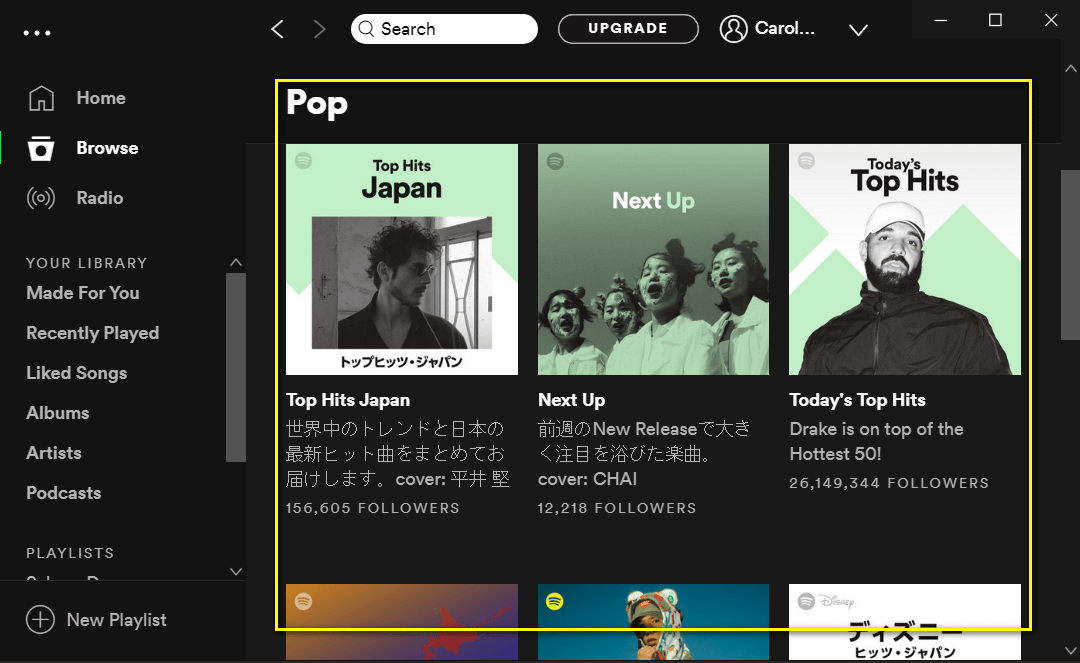The height and width of the screenshot is (663, 1080).
Task: Click into the Search field
Action: (x=450, y=29)
